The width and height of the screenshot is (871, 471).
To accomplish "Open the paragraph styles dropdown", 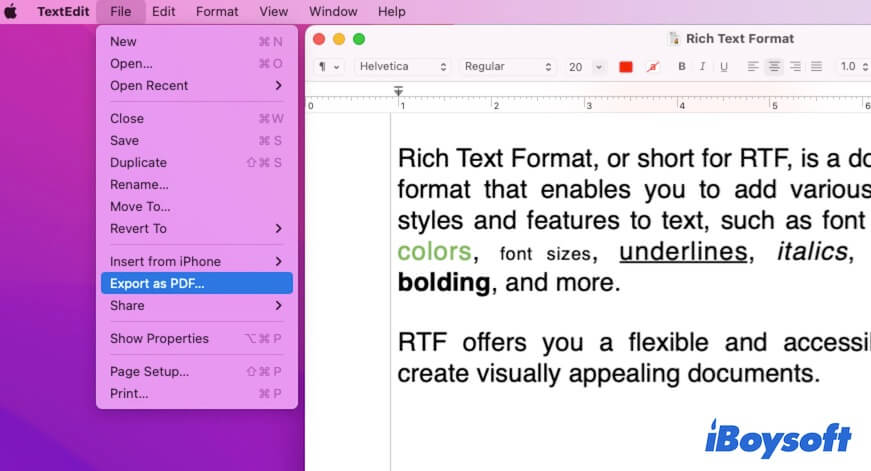I will [328, 67].
